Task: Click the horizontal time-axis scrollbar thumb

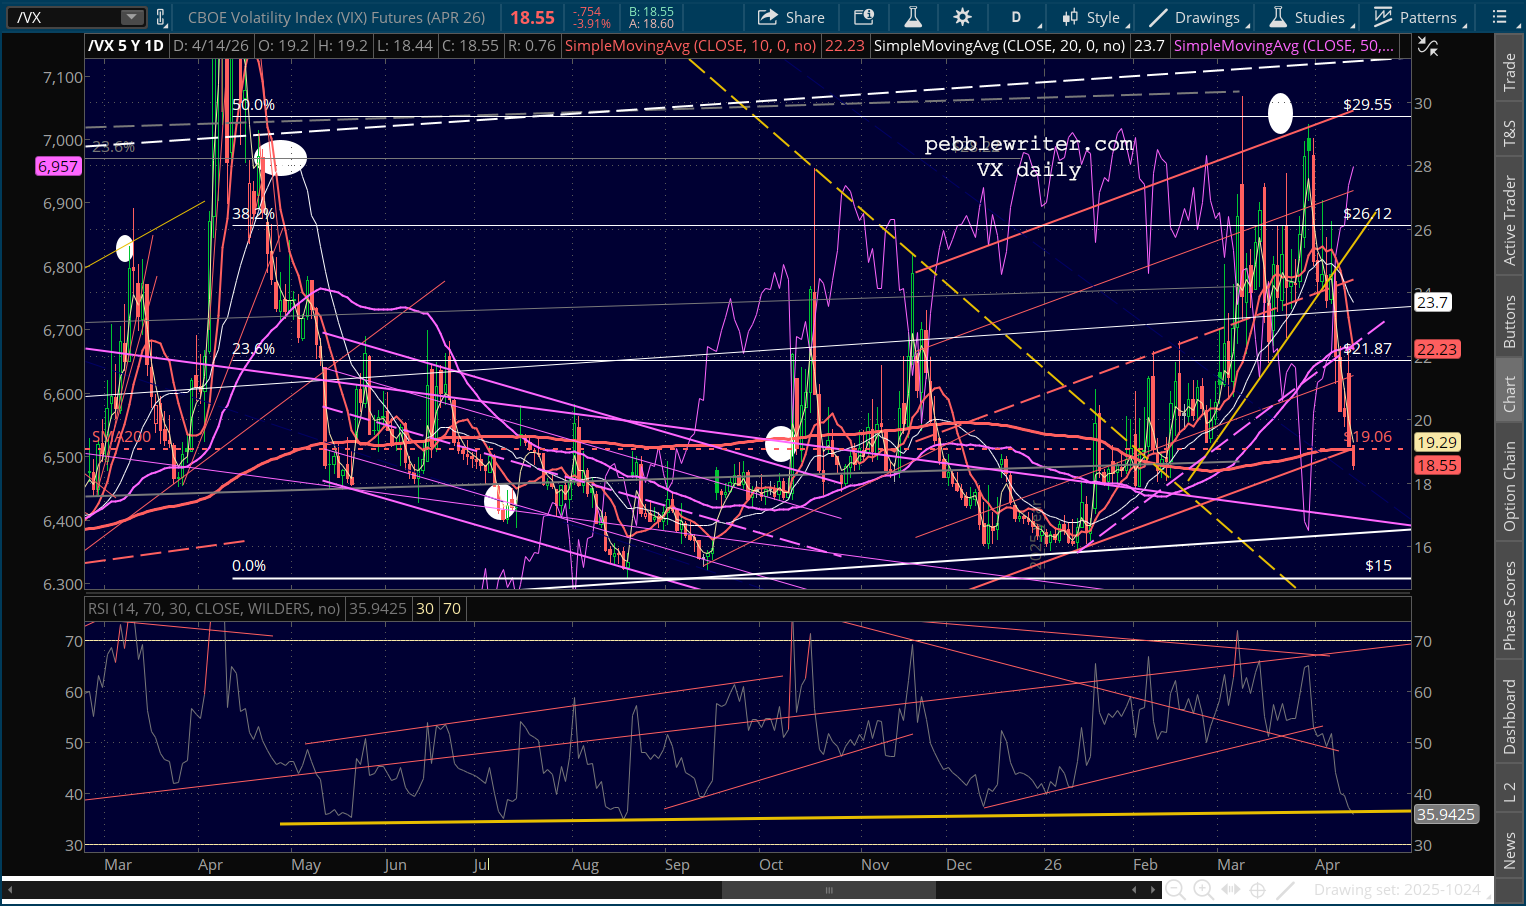Action: 828,890
